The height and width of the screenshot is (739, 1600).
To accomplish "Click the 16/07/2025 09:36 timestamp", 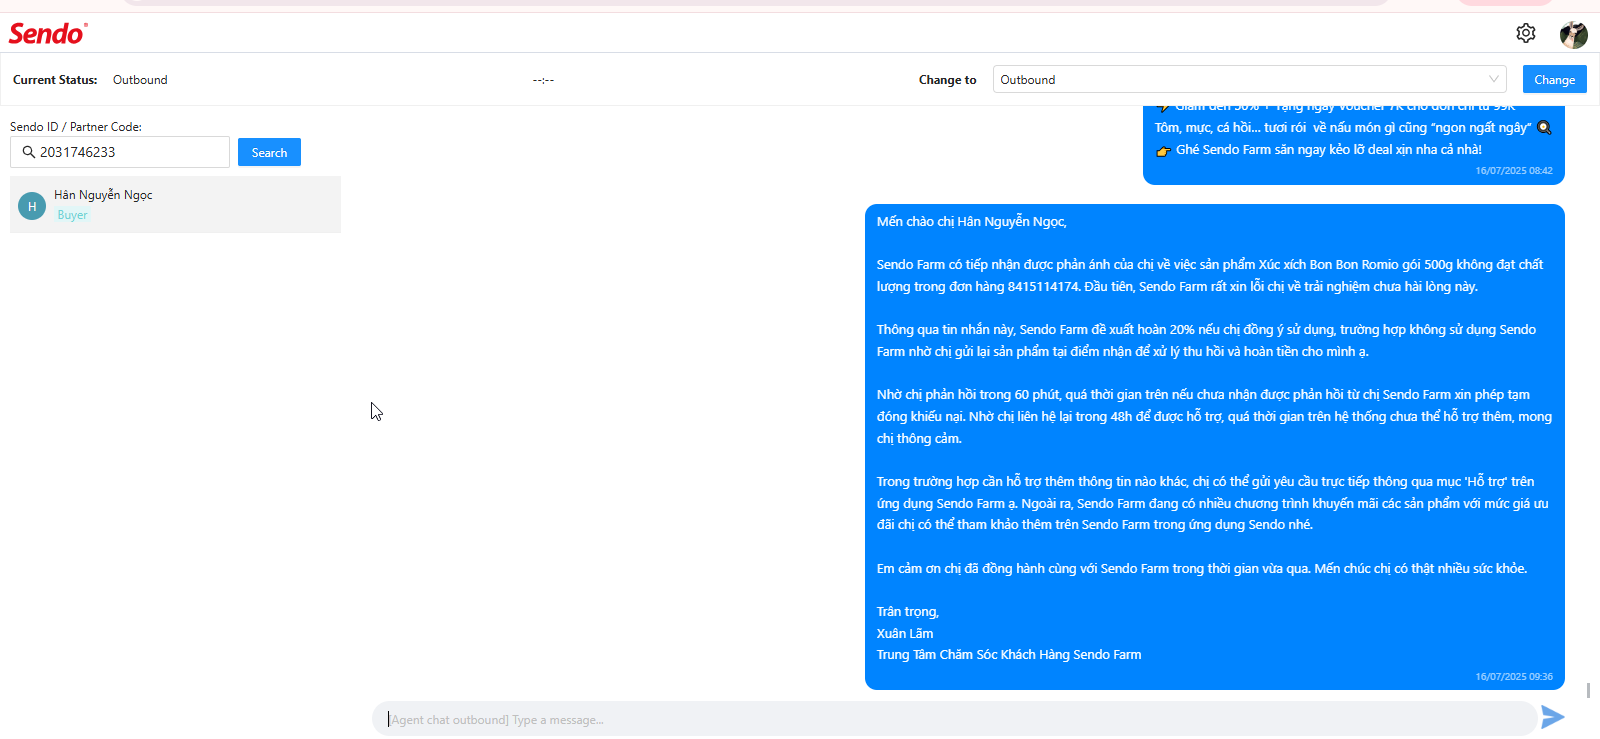I will point(1514,677).
